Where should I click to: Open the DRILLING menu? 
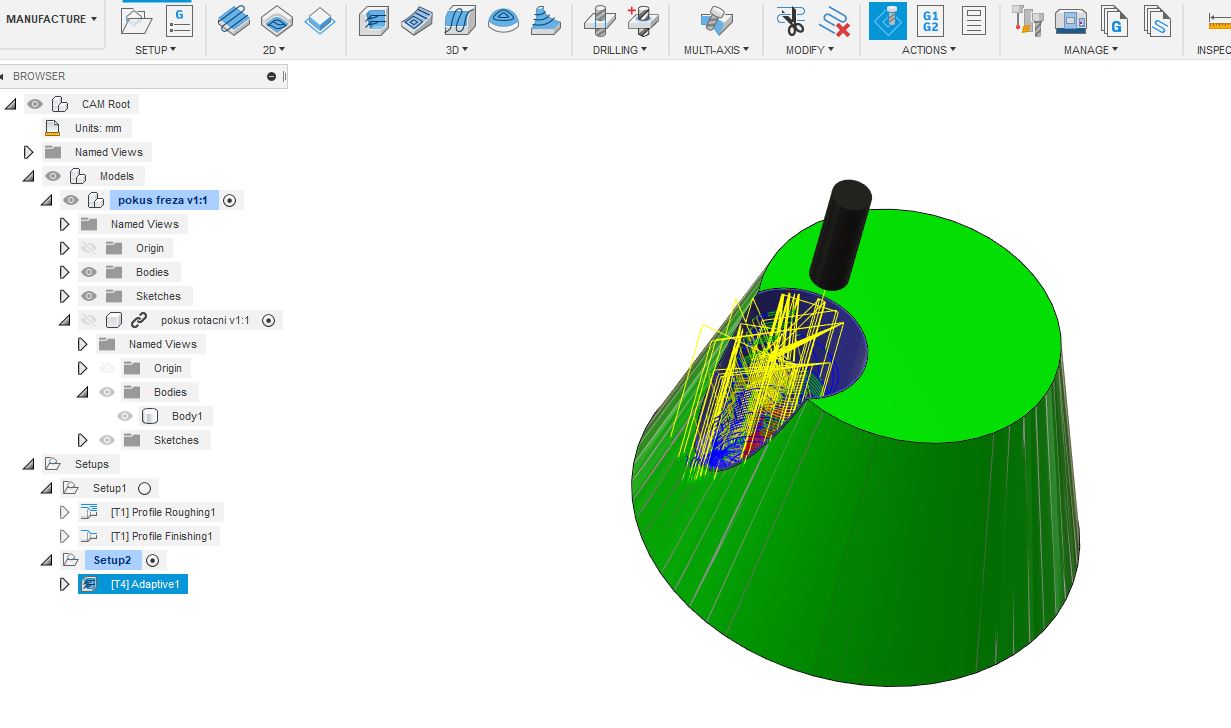(619, 50)
